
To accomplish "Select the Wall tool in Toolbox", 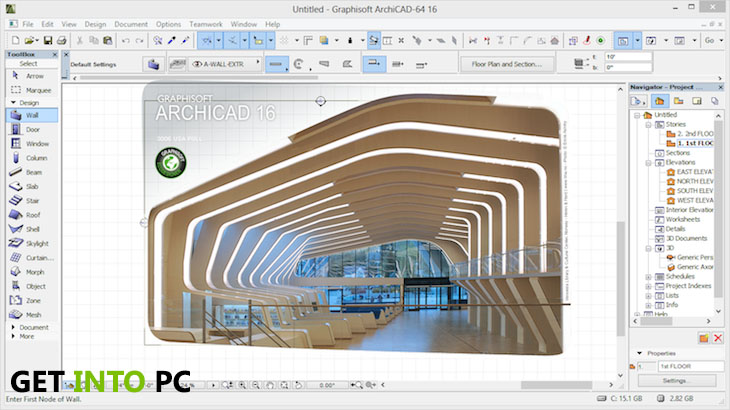I will click(x=32, y=115).
